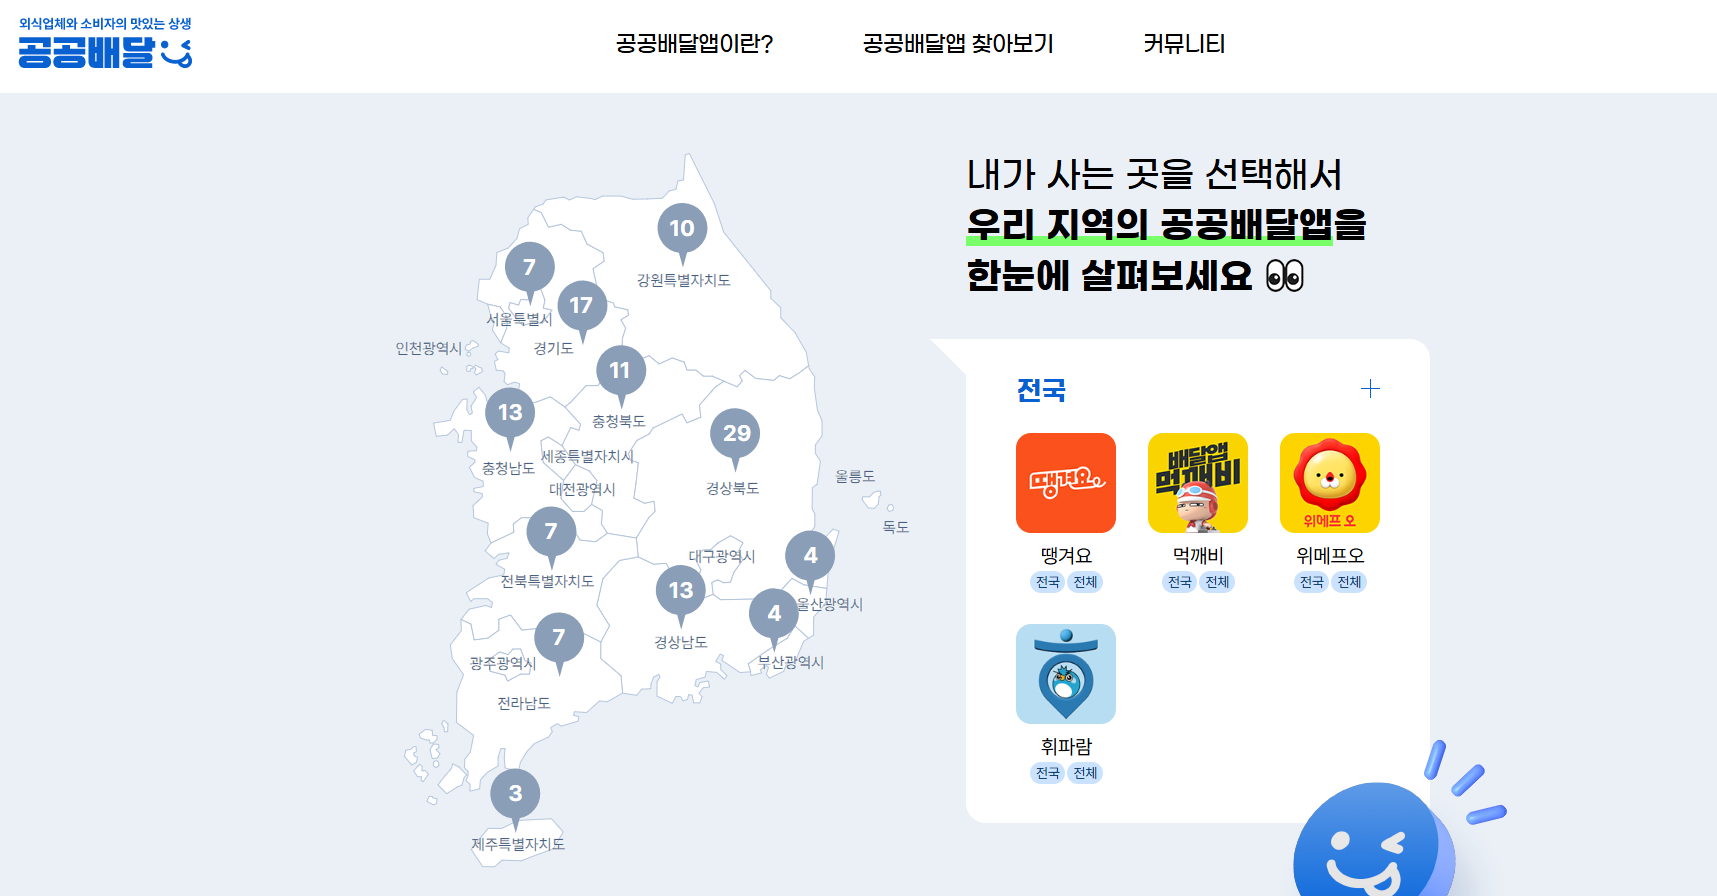Click the 세종특별자치시 map label
This screenshot has height=896, width=1717.
pyautogui.click(x=588, y=456)
